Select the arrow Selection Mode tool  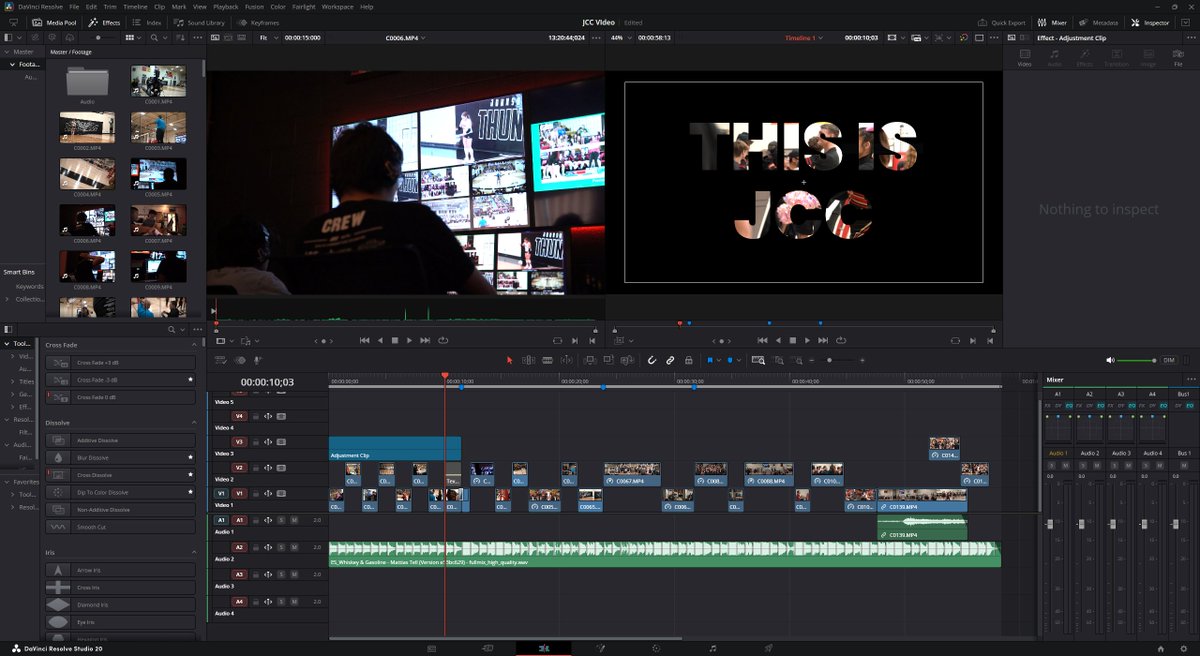click(509, 360)
